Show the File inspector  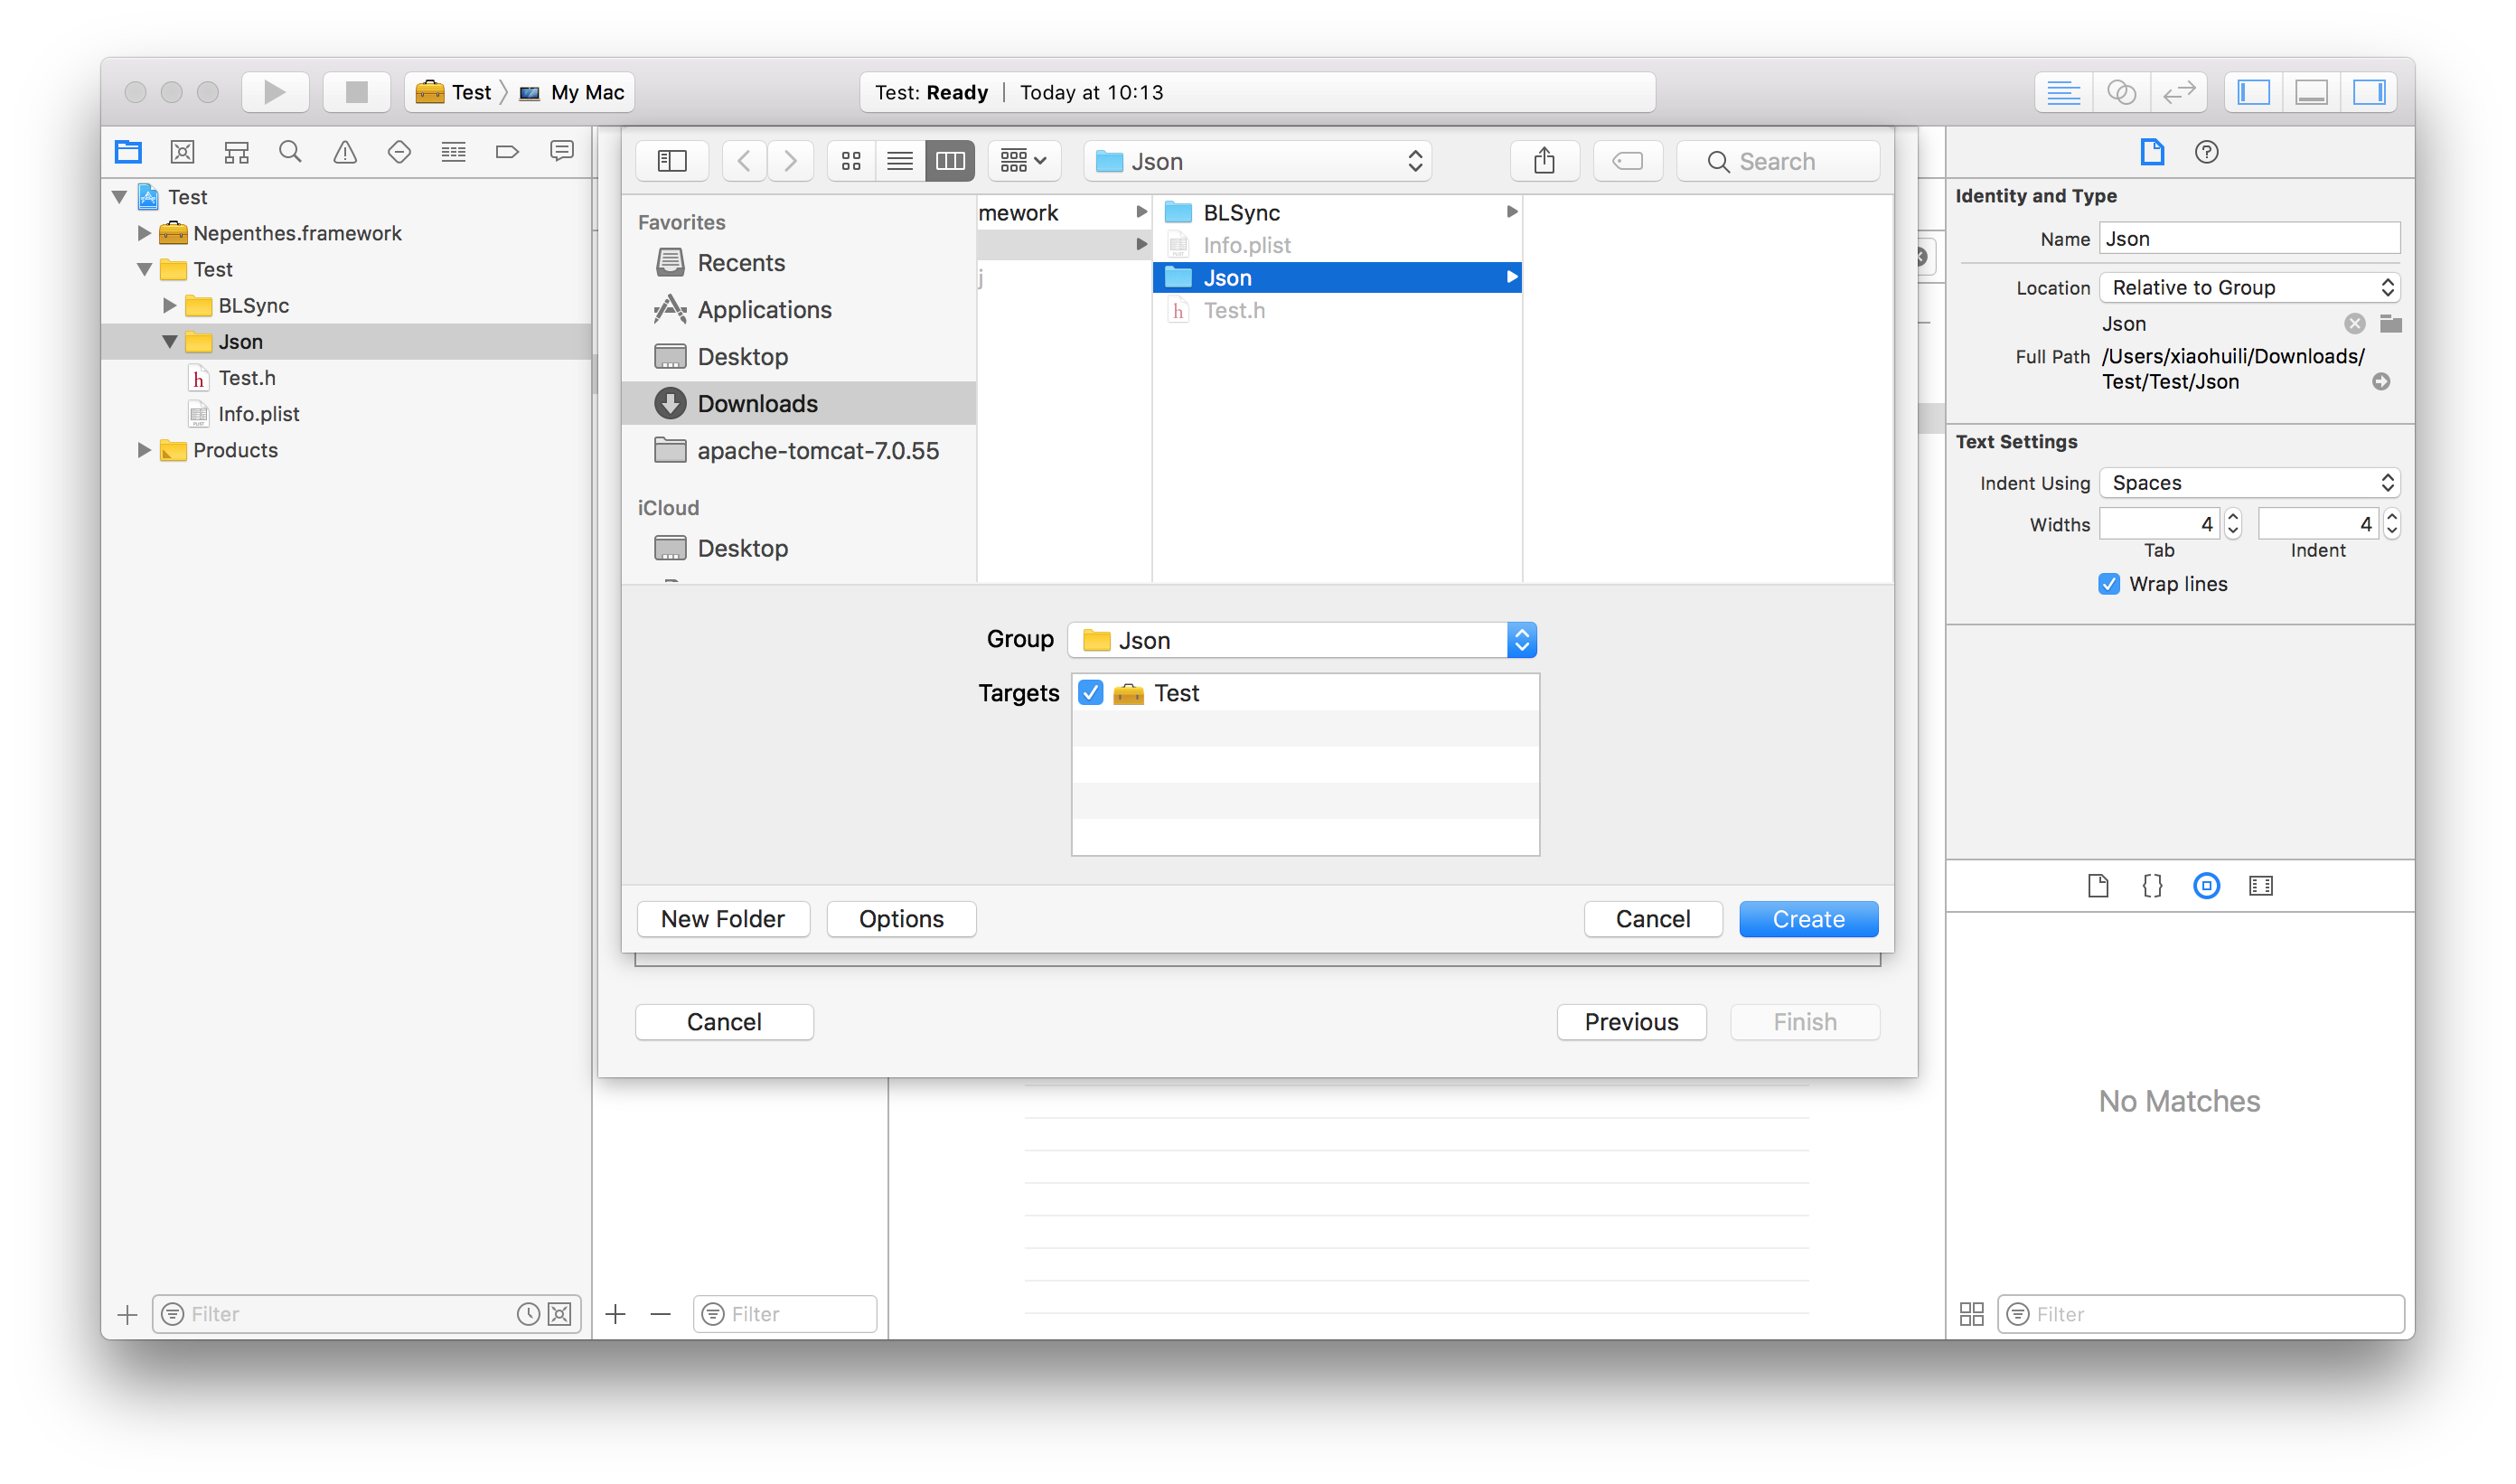2152,152
